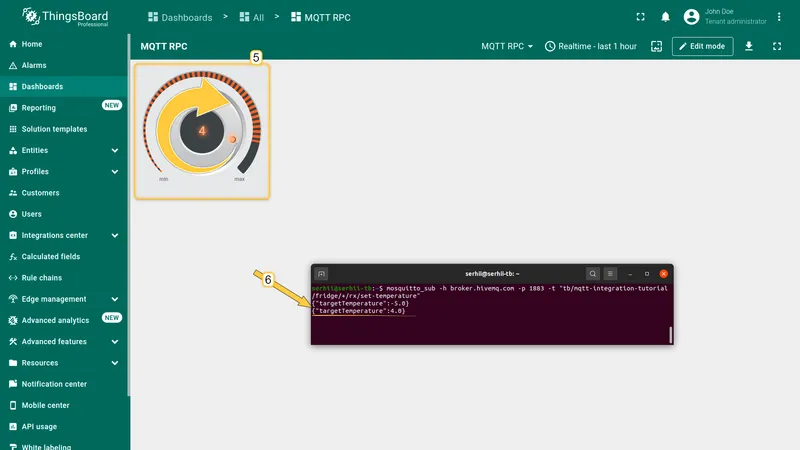Screen dimensions: 800x450
Task: Click the dashboard screenshot/image icon
Action: pyautogui.click(x=657, y=46)
